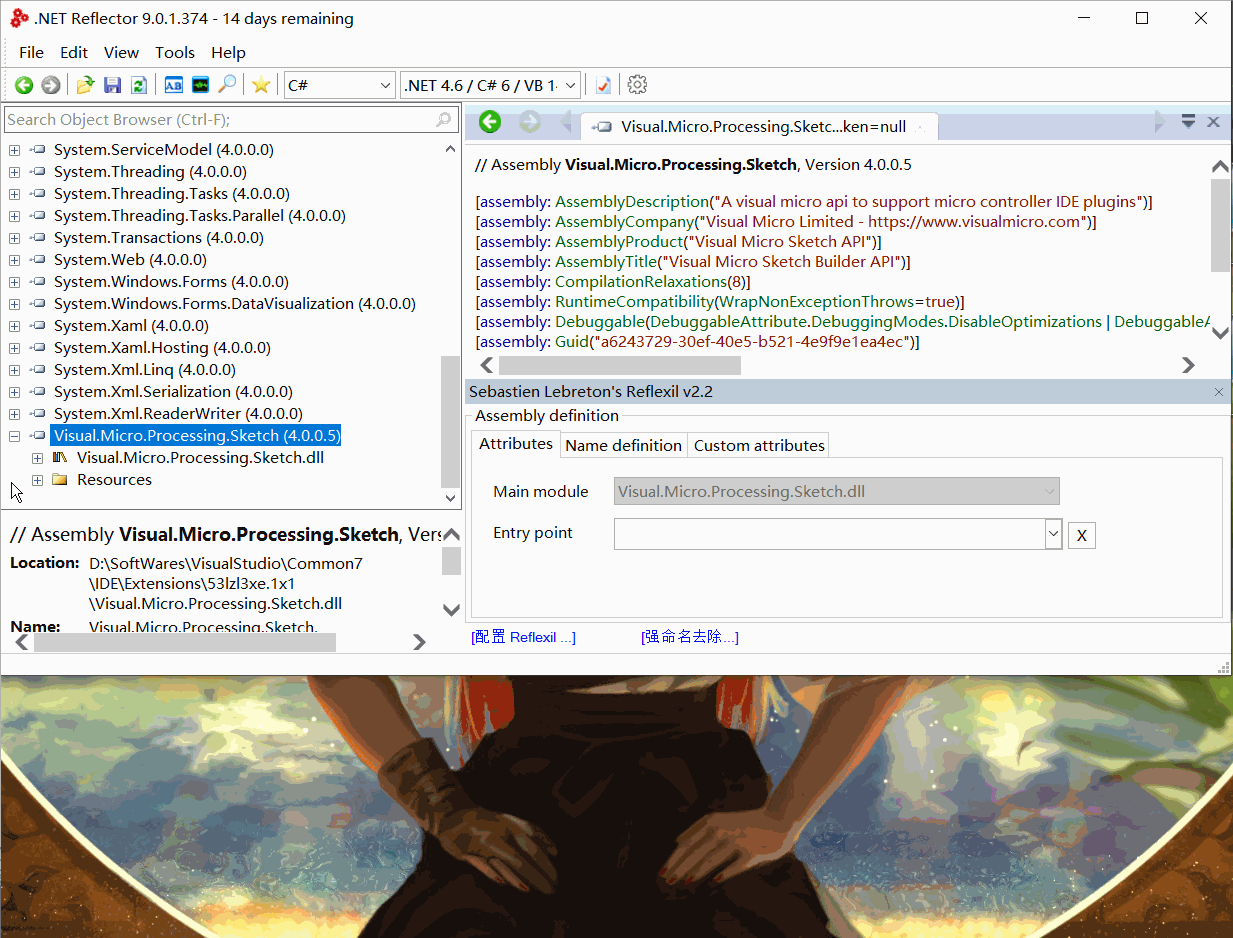Click the Refresh icon in the toolbar

coord(139,85)
